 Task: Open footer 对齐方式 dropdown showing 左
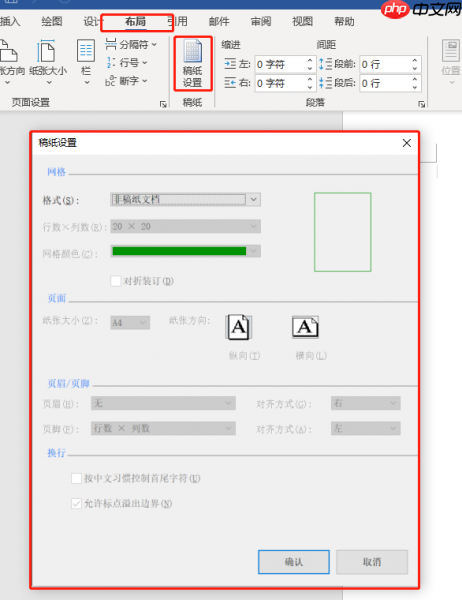click(x=366, y=429)
